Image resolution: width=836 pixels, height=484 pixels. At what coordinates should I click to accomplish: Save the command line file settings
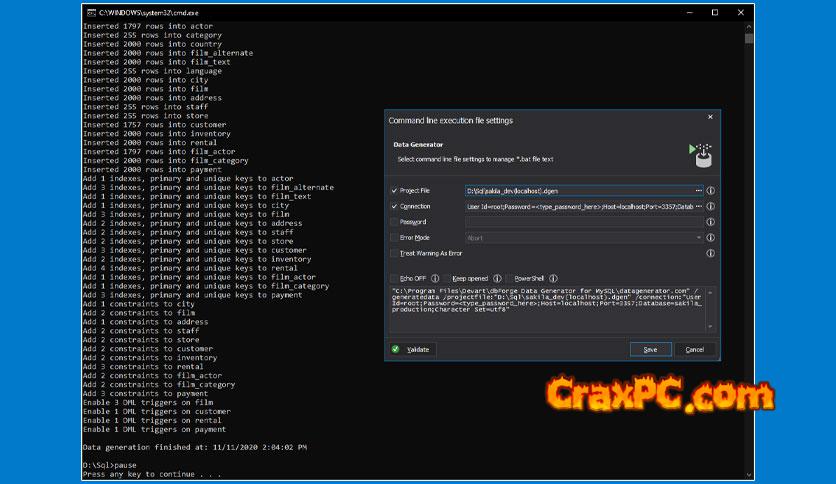coord(650,349)
